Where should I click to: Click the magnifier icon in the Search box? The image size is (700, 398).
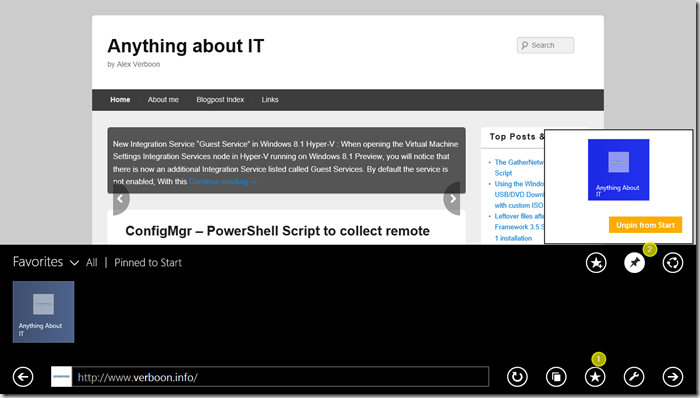pyautogui.click(x=525, y=45)
